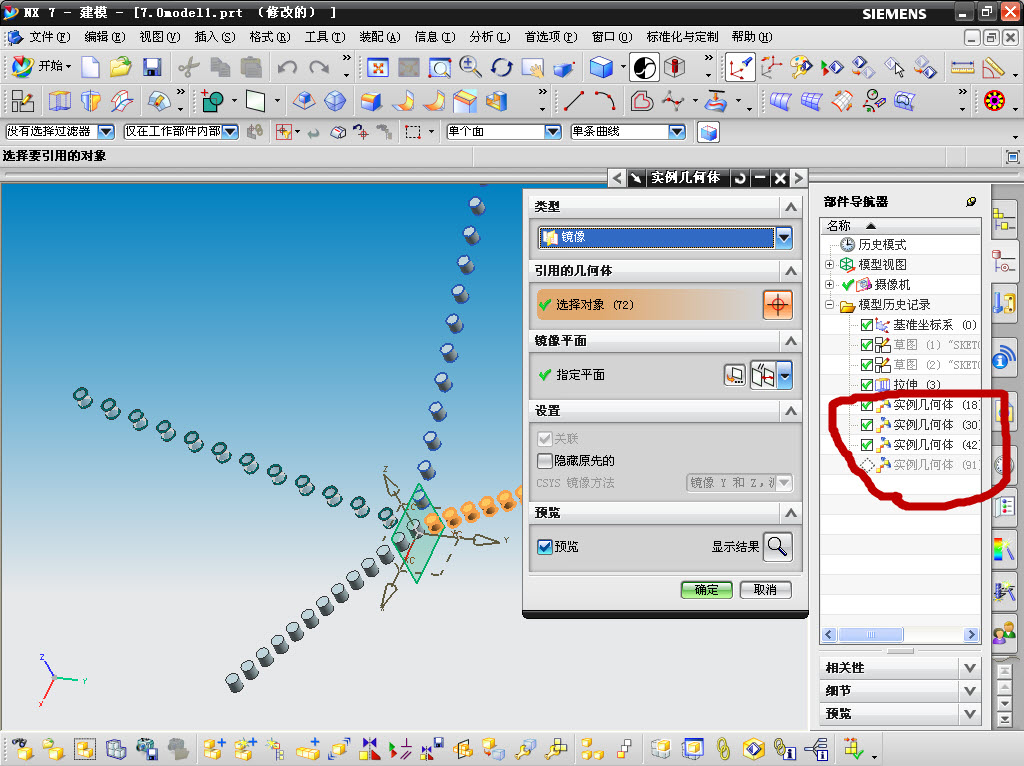Click the Datum plane icon
The width and height of the screenshot is (1024, 766).
255,101
